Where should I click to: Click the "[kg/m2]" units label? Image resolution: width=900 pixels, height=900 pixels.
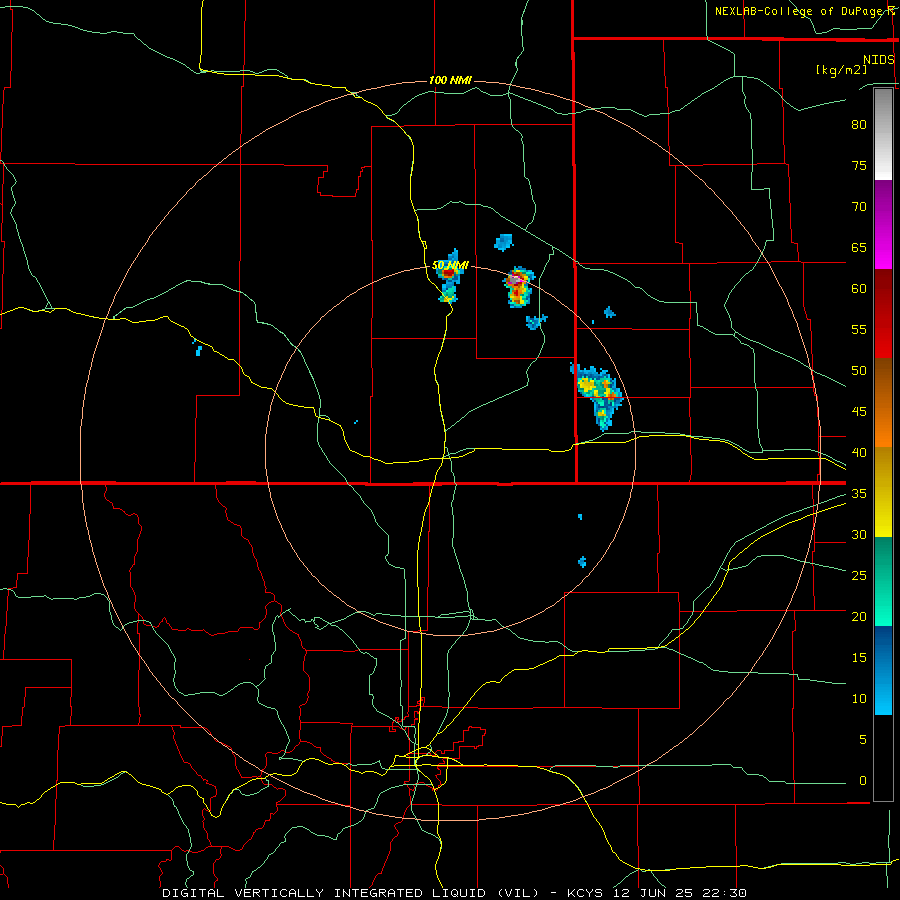[841, 69]
